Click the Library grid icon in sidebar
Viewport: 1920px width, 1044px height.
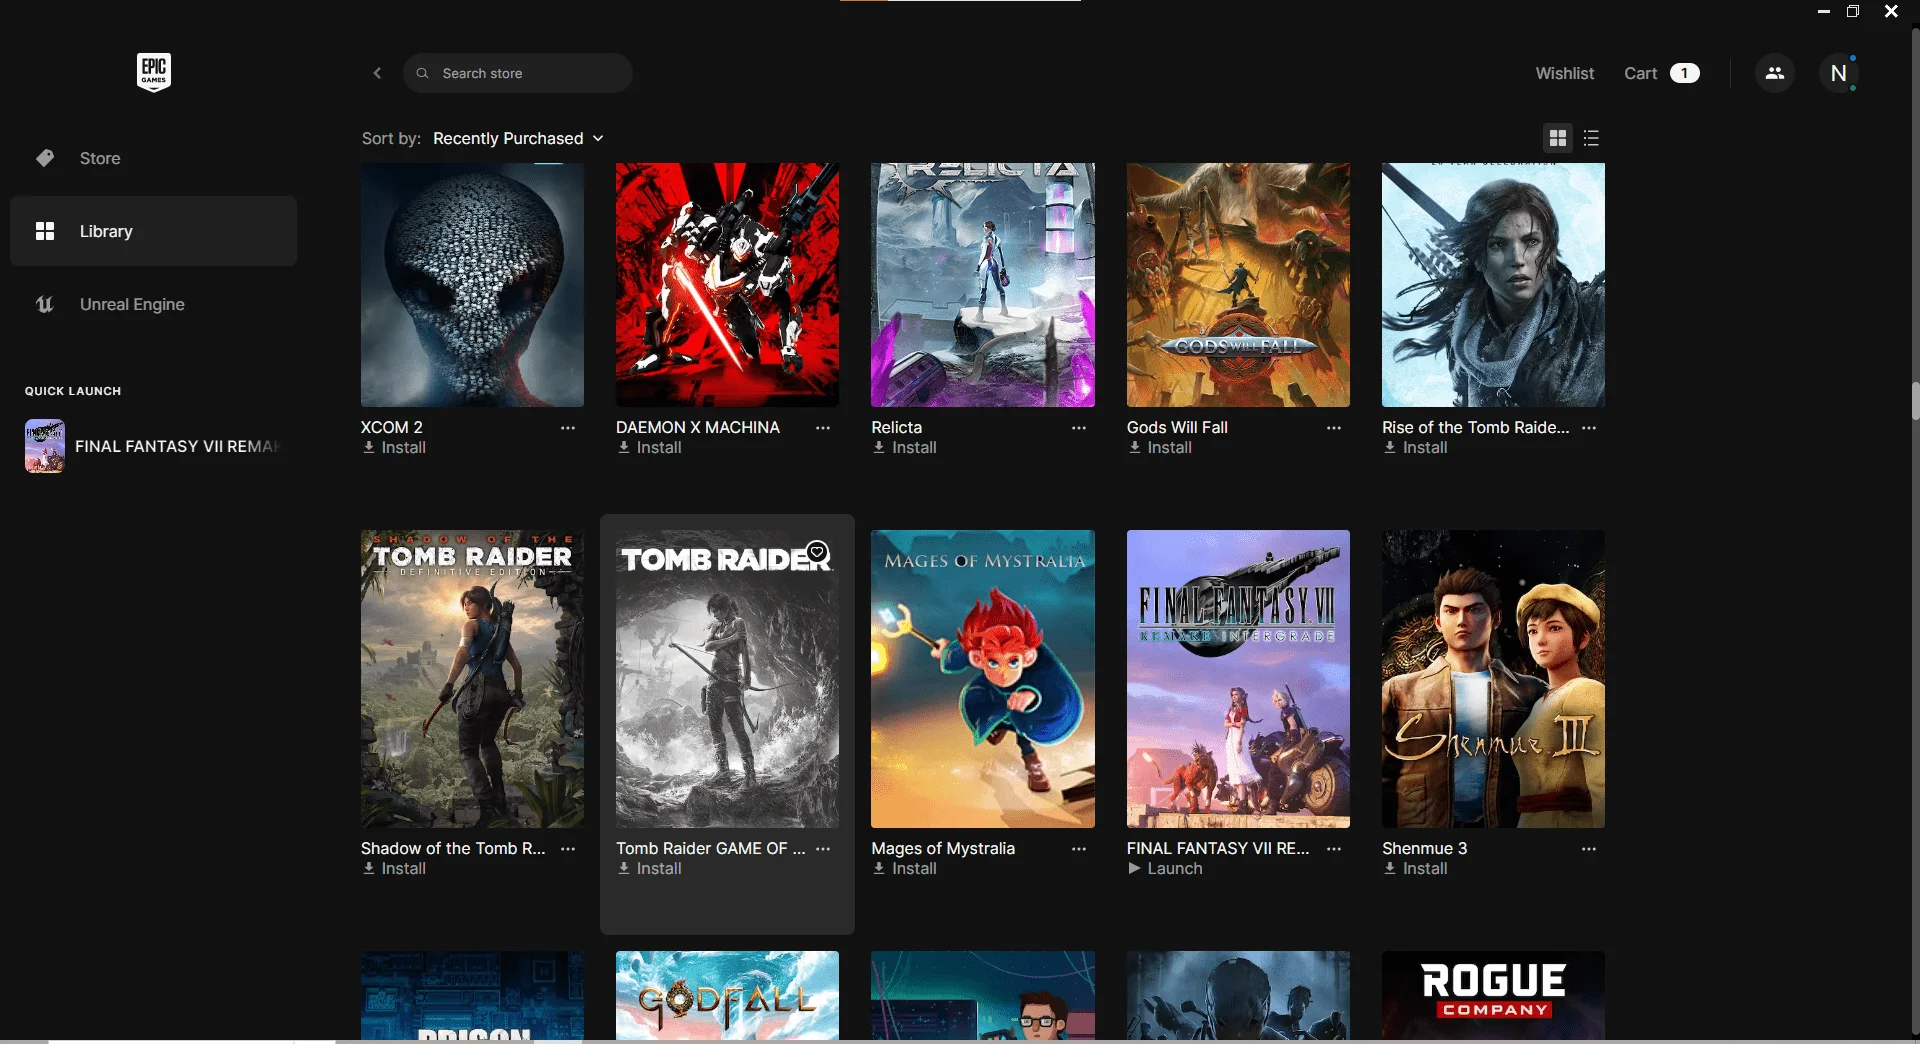[x=45, y=231]
